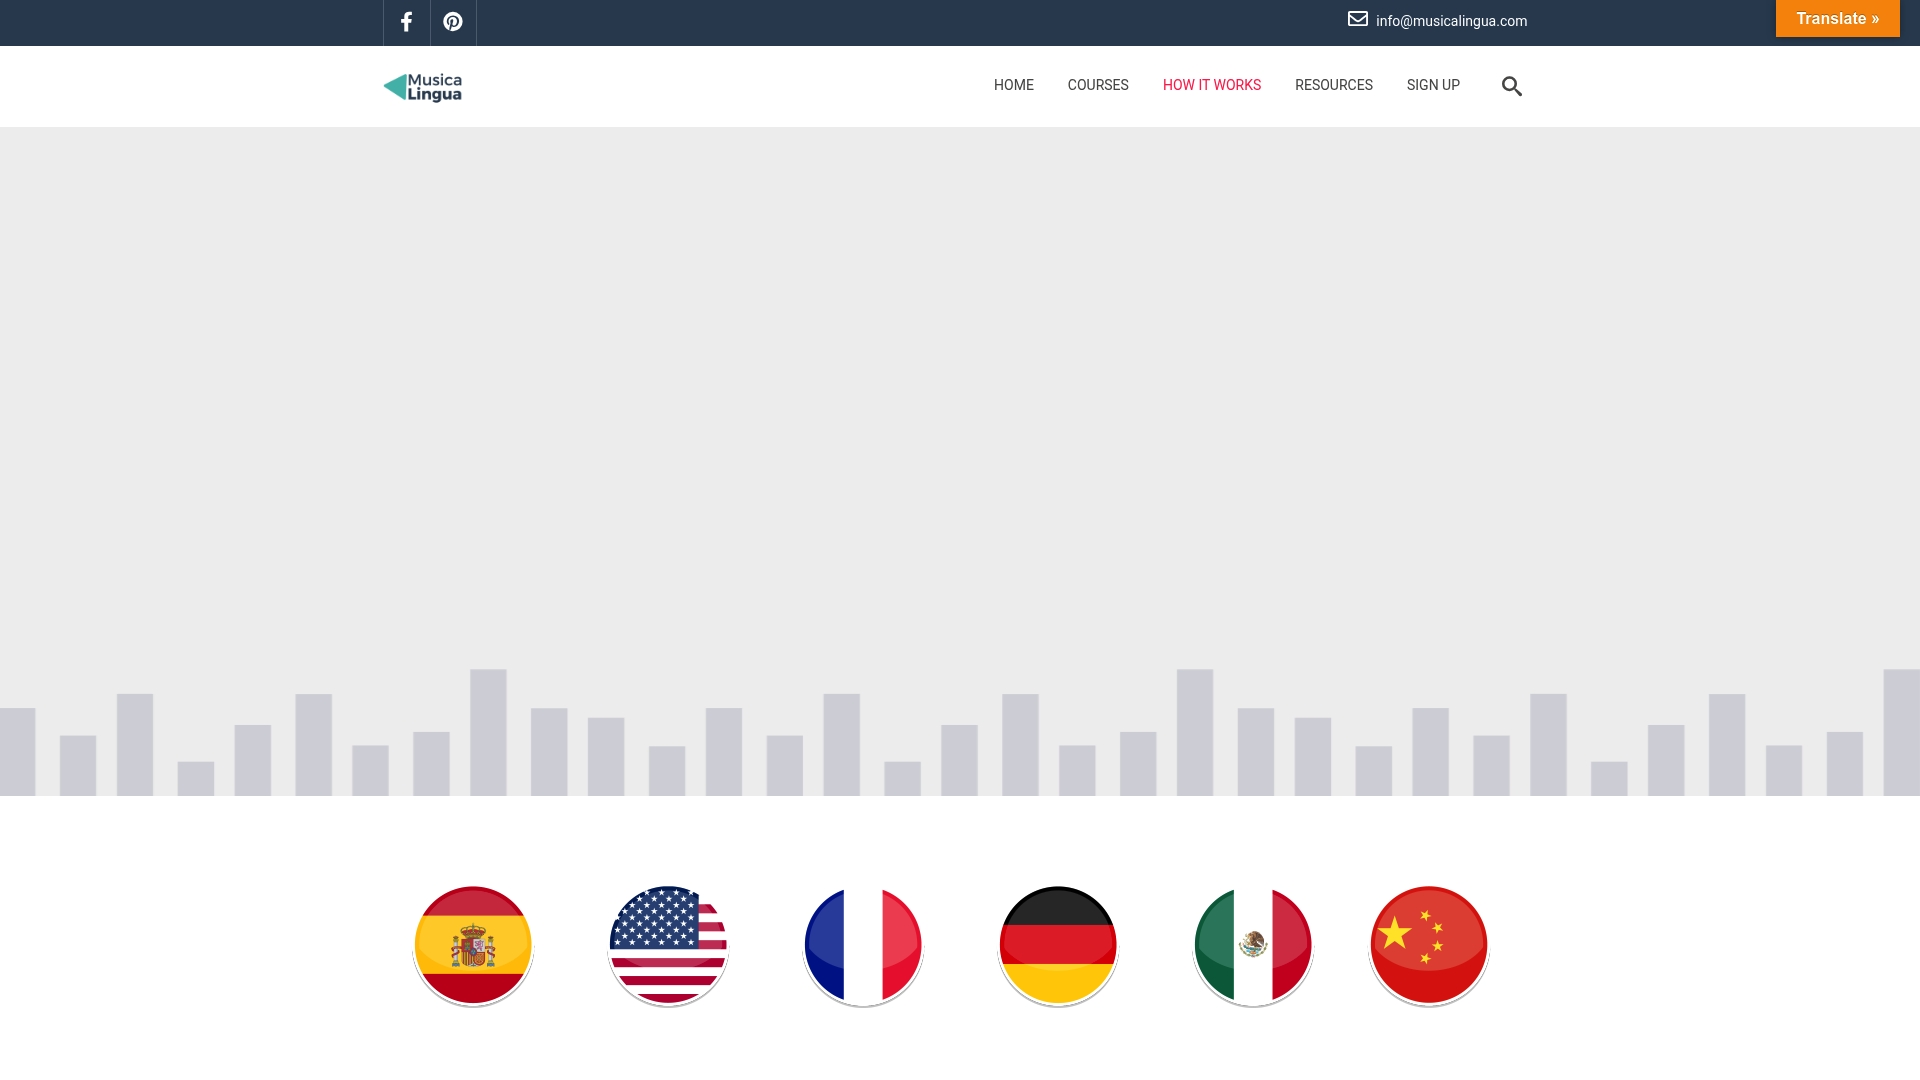Viewport: 1920px width, 1080px height.
Task: Click the Pinterest icon
Action: pyautogui.click(x=452, y=22)
